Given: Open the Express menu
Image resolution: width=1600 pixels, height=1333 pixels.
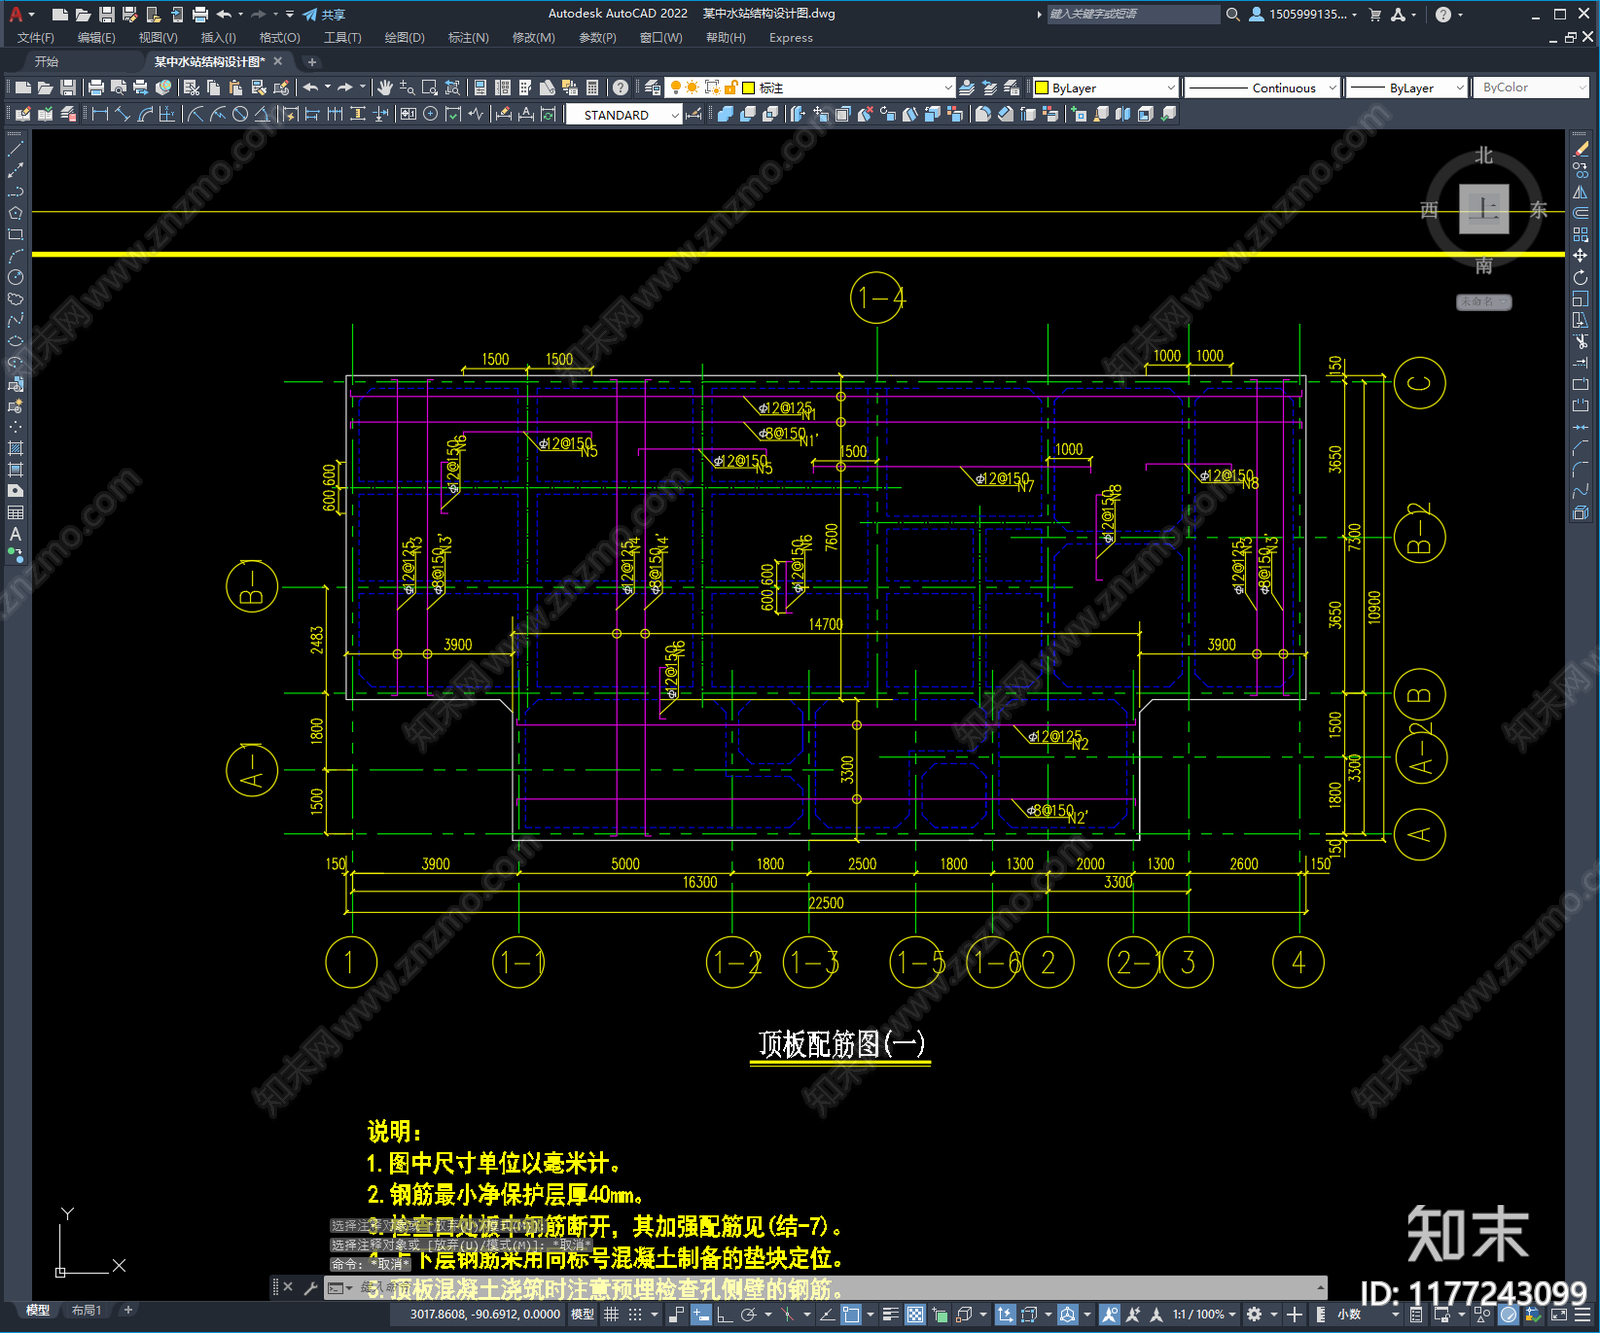Looking at the screenshot, I should point(791,38).
